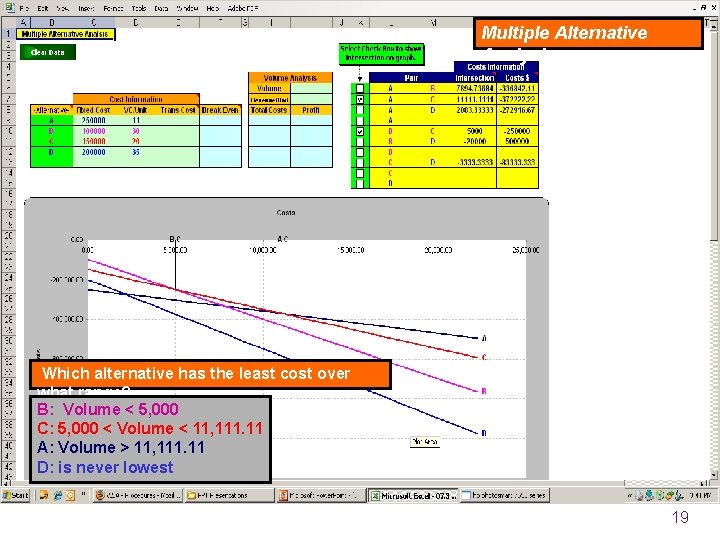Select fixed cost cell 150000 for alternative C
This screenshot has height=540, width=720.
94,141
